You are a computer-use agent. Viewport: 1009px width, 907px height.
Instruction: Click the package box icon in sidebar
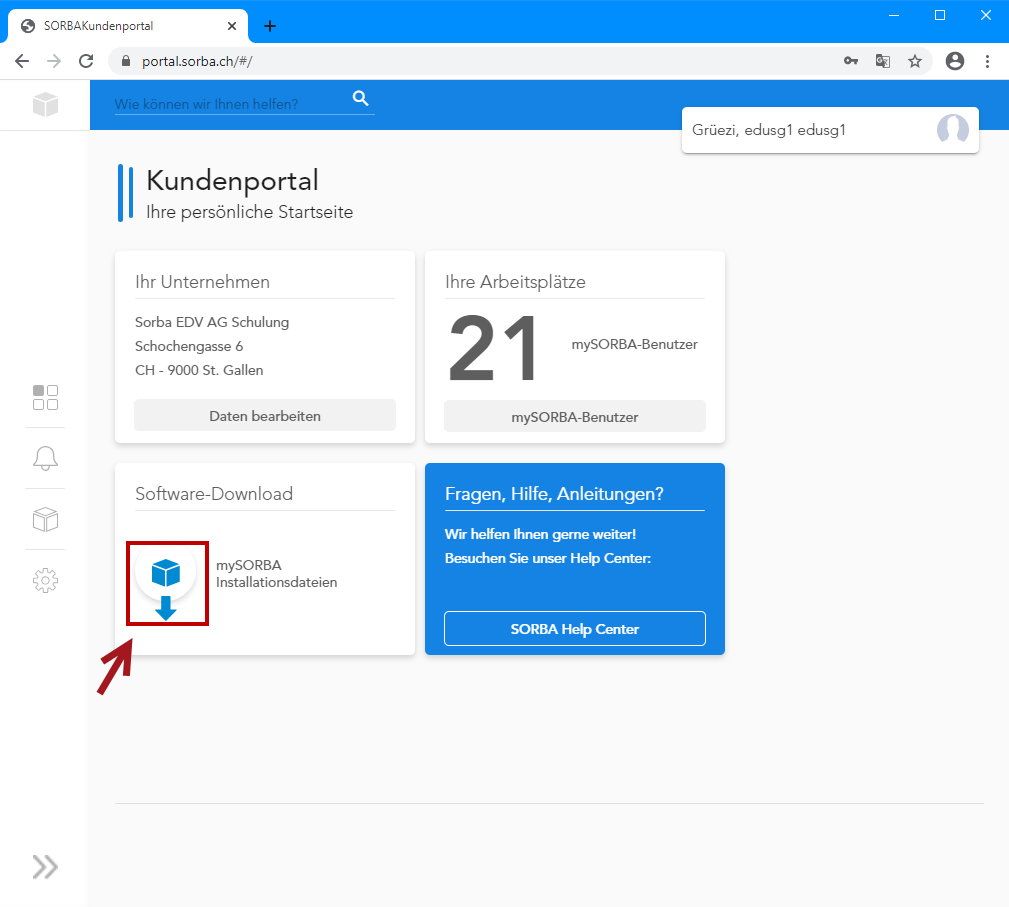pos(45,519)
